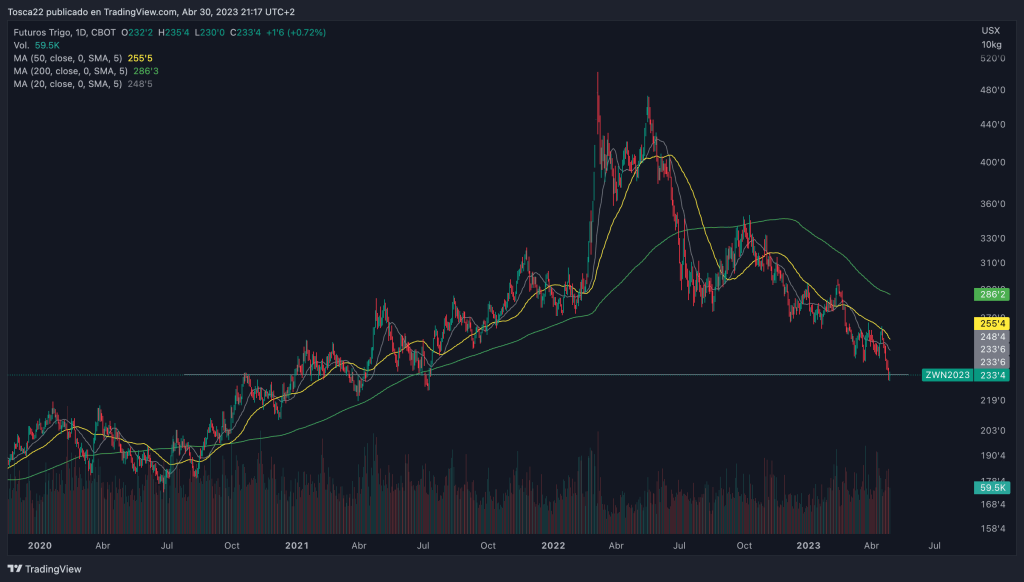
Task: Click the Vol. 59.5K legend entry
Action: (x=35, y=45)
